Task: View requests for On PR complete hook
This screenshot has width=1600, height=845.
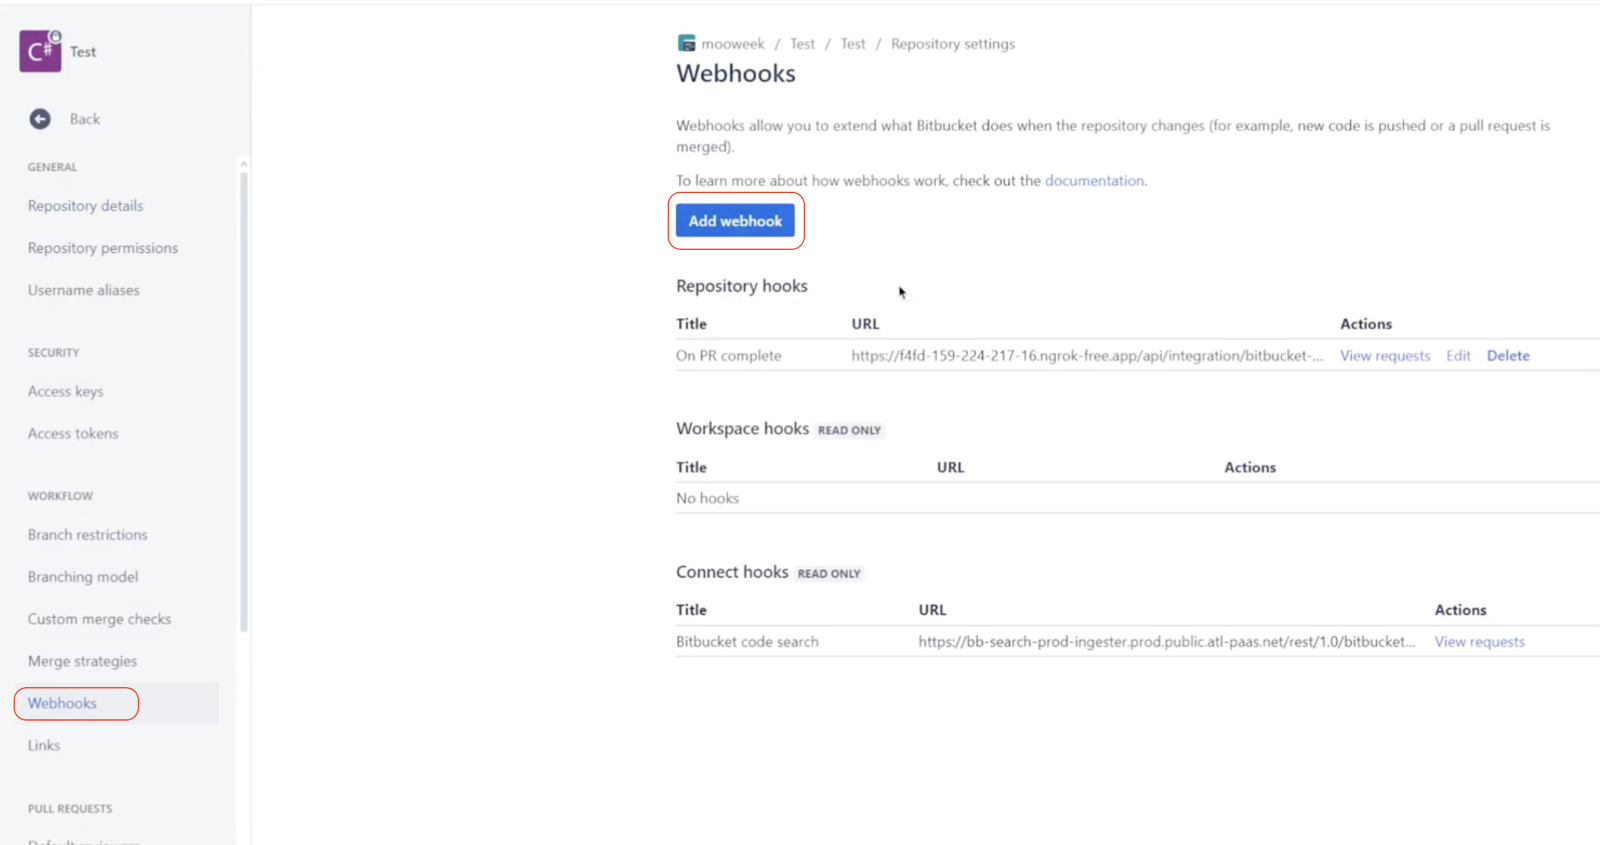Action: pos(1384,356)
